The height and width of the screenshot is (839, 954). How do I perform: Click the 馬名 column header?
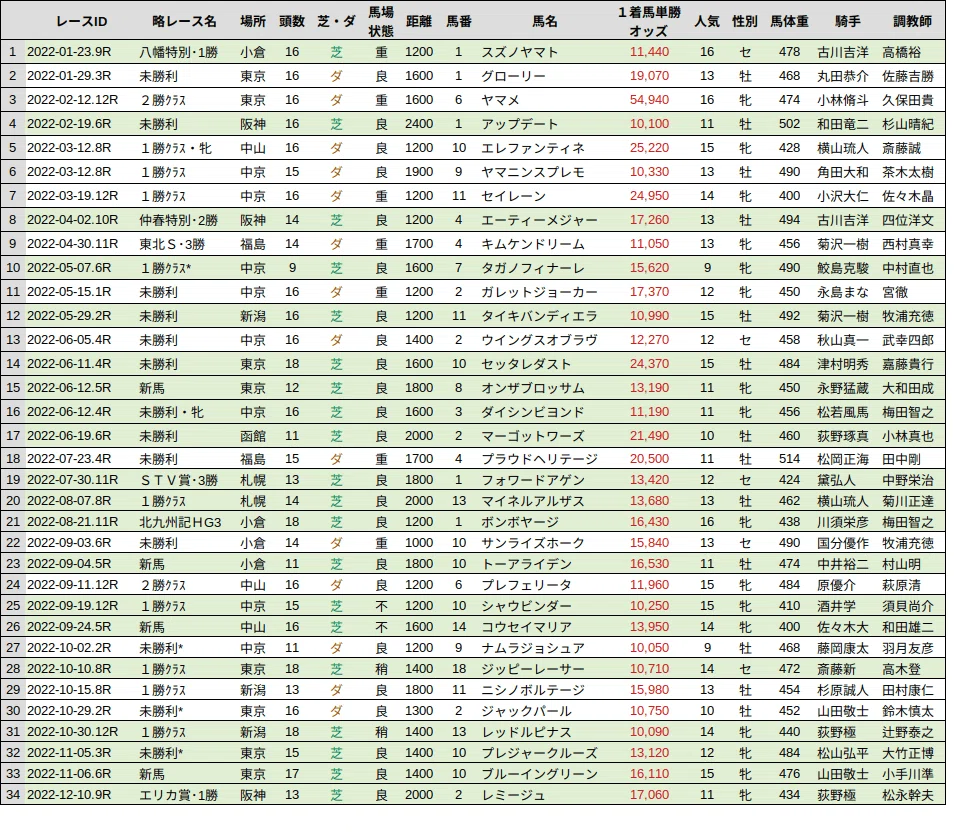tap(545, 21)
